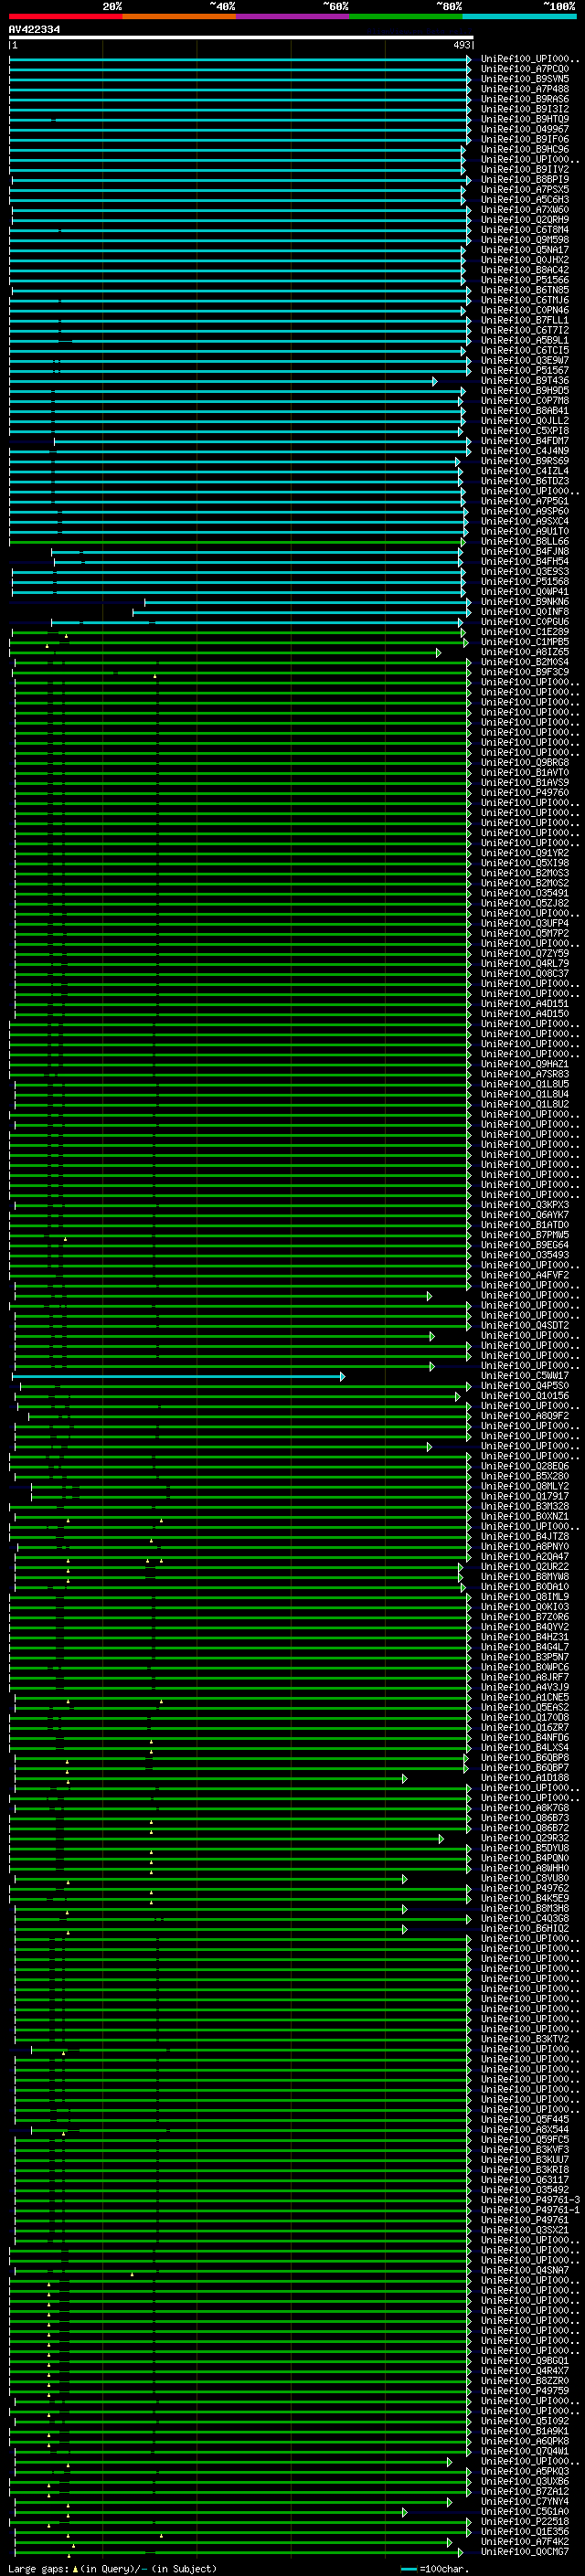This screenshot has height=2576, width=585.
Task: Click label UniRef100_Q63117
Action: (525, 2179)
